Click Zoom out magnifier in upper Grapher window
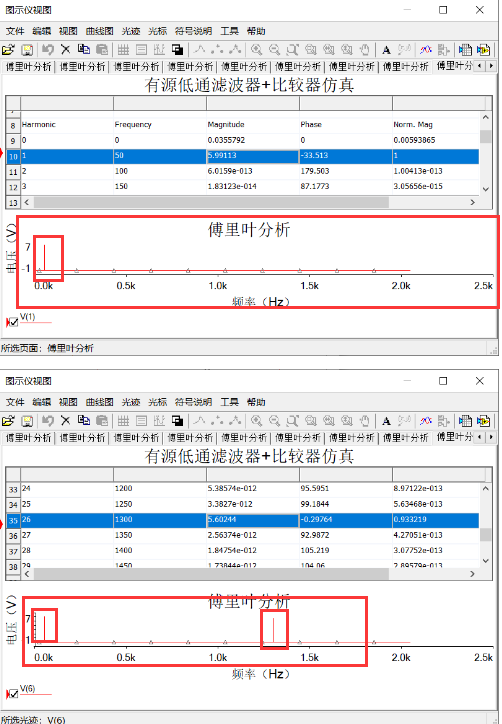The image size is (502, 724). tap(274, 49)
